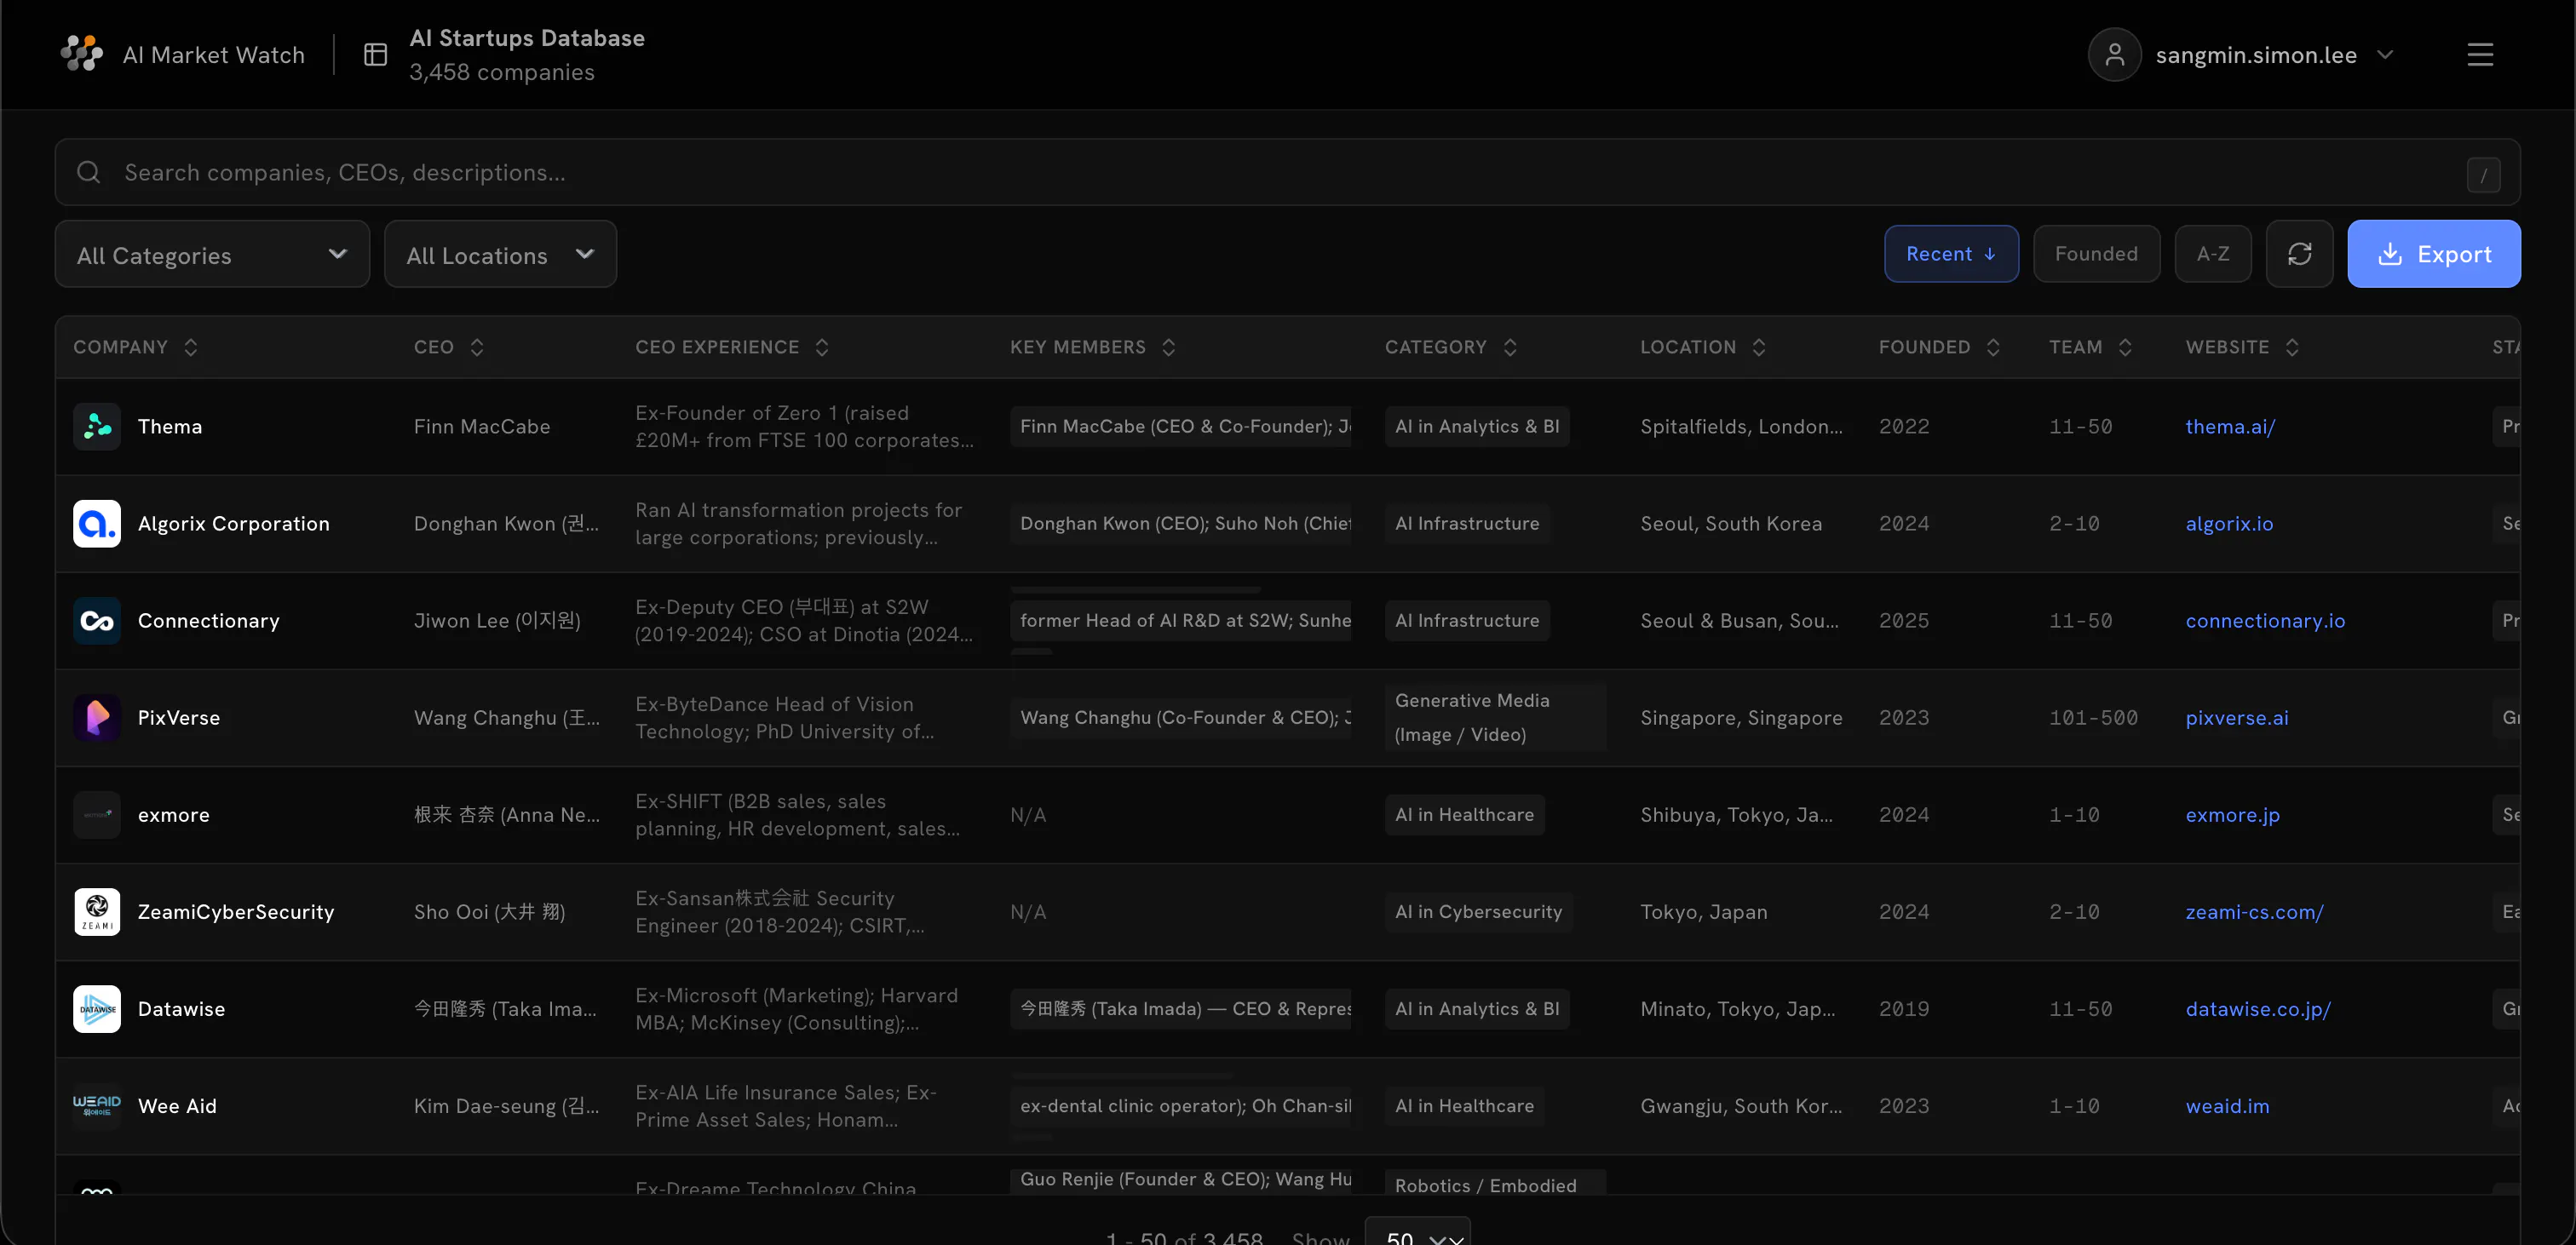Select the Connectionary company name

(208, 620)
